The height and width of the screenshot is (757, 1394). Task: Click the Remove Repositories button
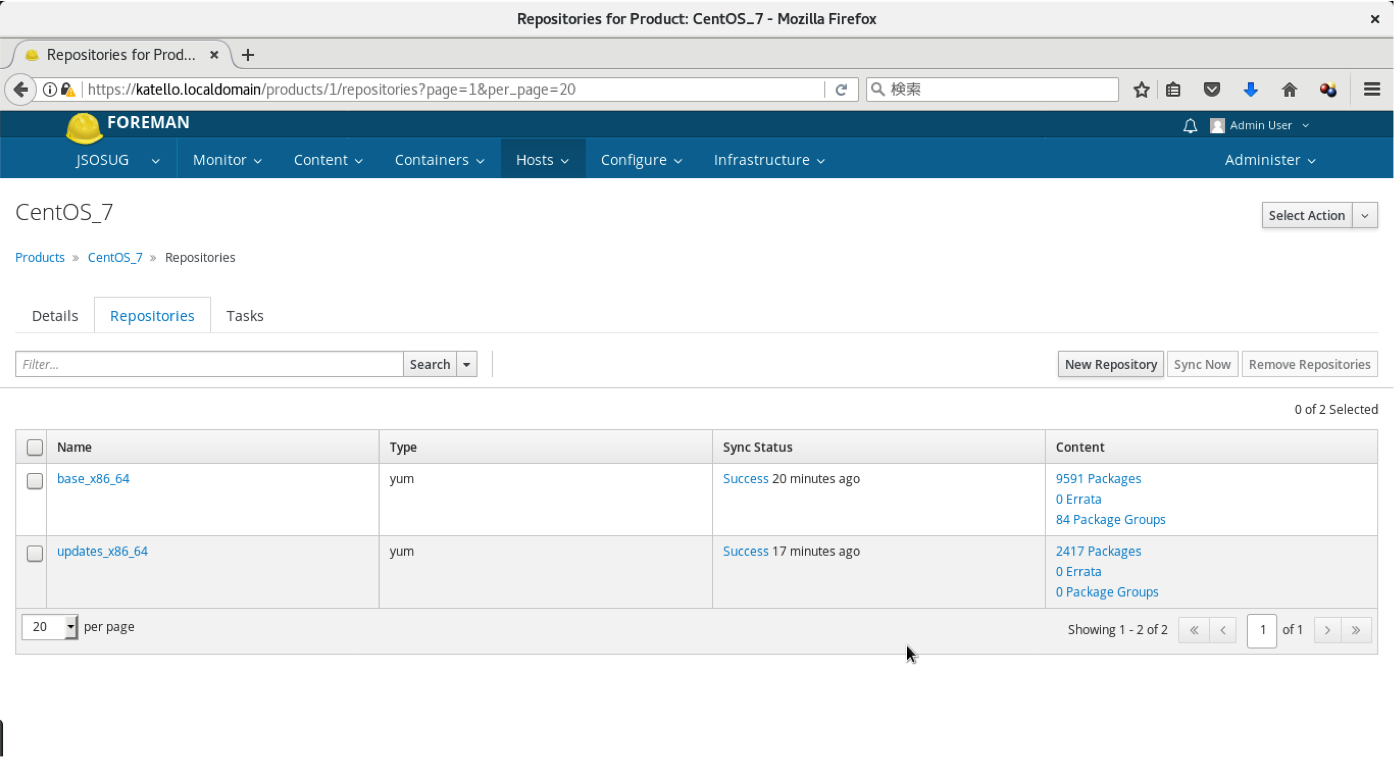coord(1310,364)
